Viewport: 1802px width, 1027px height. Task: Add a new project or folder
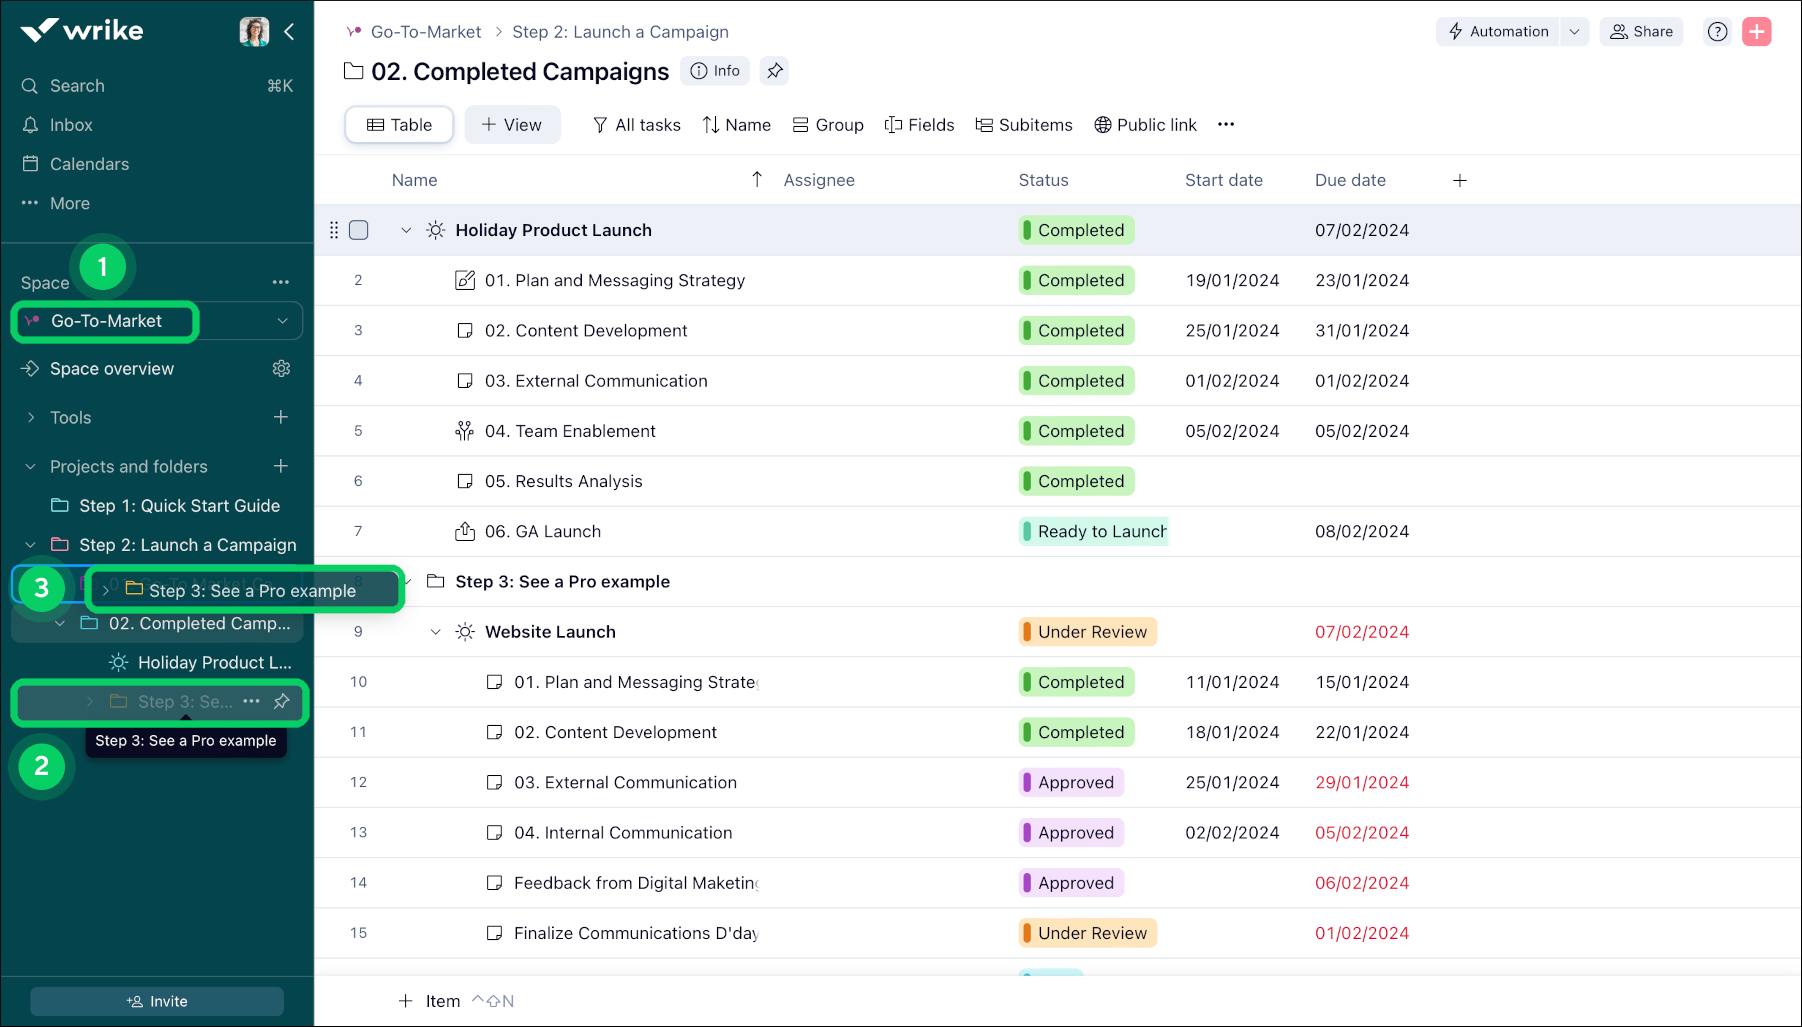tap(281, 467)
